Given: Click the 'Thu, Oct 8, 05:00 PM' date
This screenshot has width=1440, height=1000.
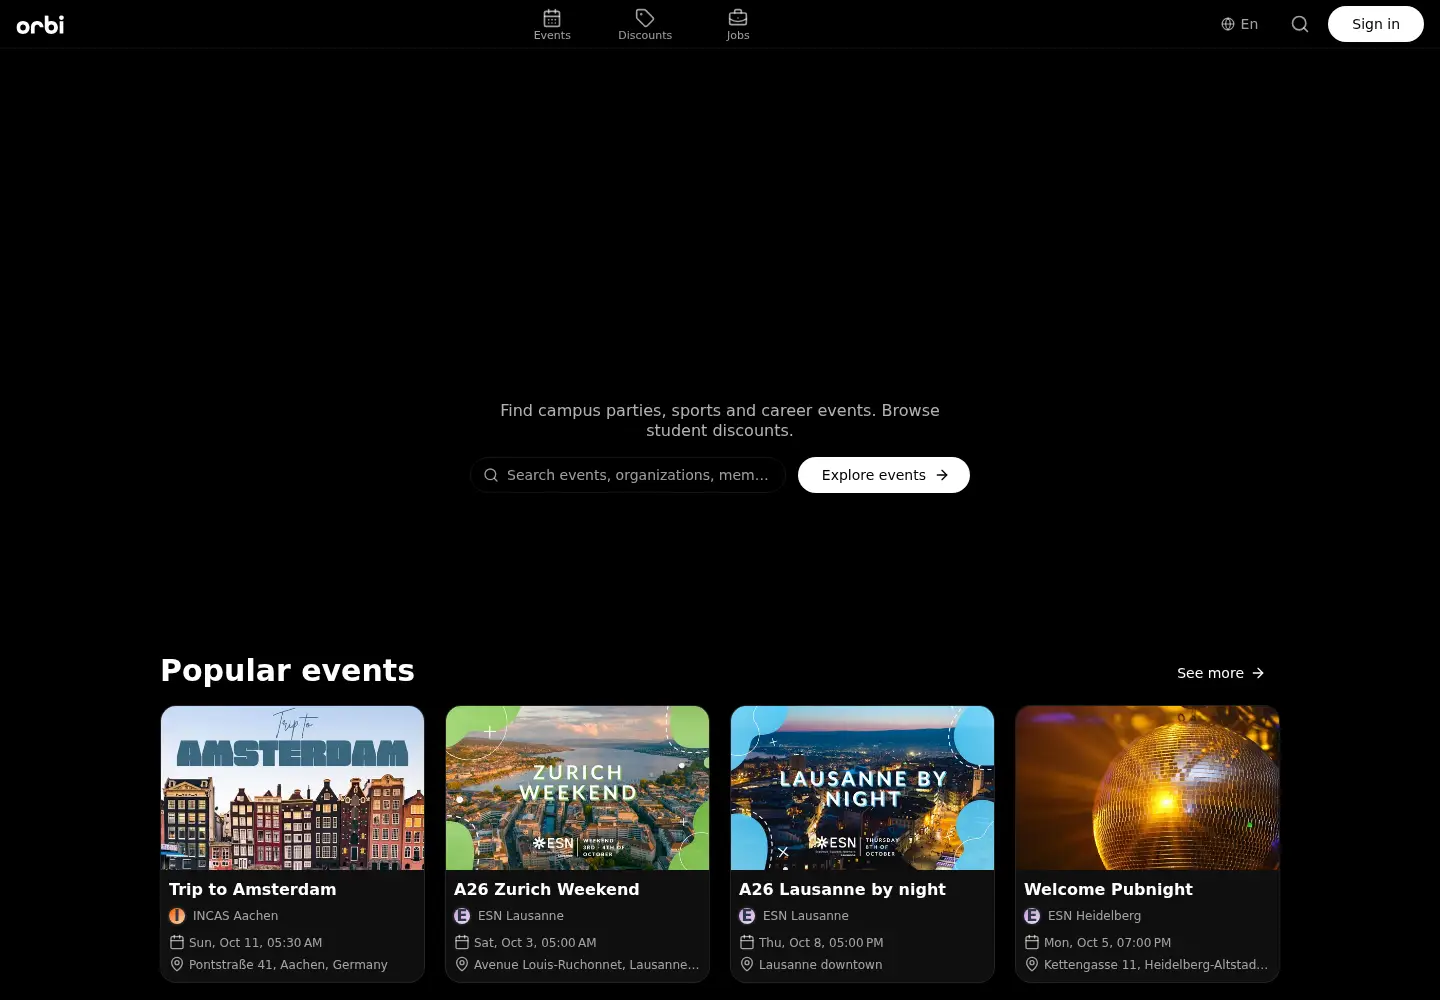Looking at the screenshot, I should point(821,943).
